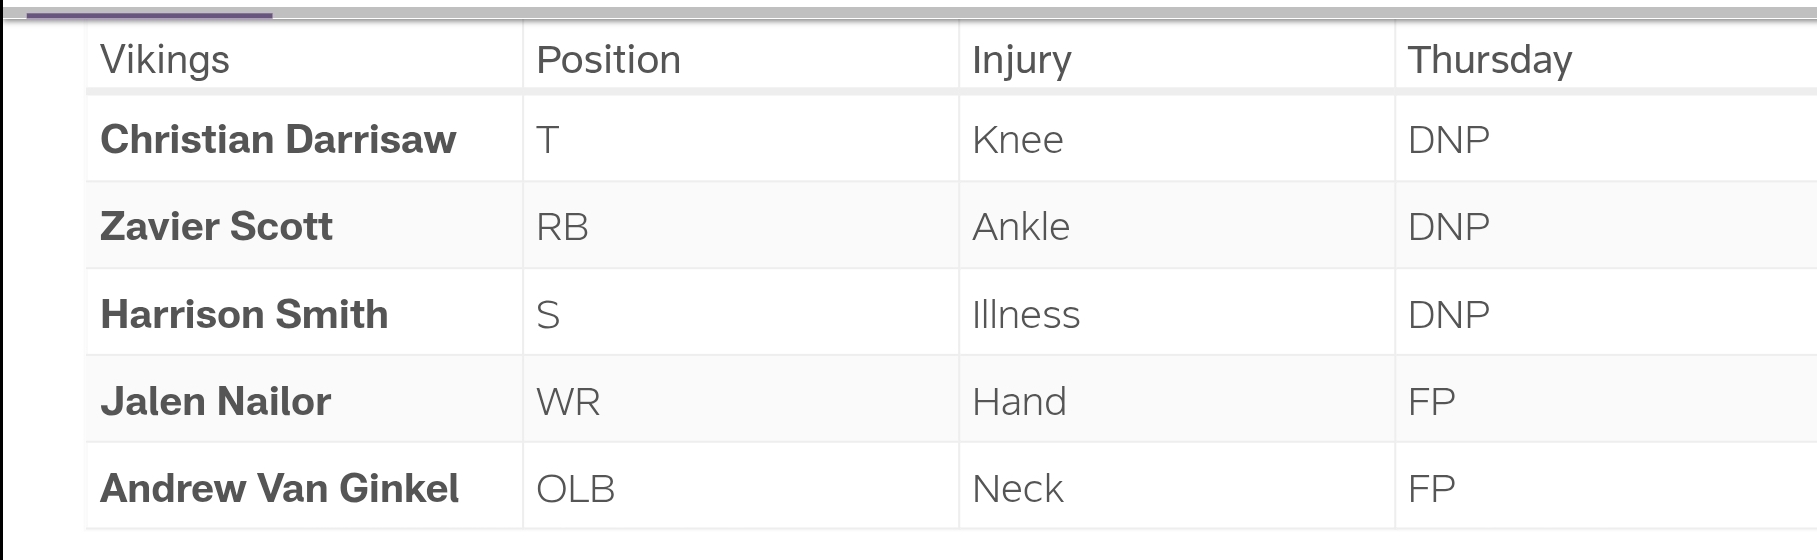The height and width of the screenshot is (560, 1817).
Task: Click the Thursday column header
Action: (1490, 61)
